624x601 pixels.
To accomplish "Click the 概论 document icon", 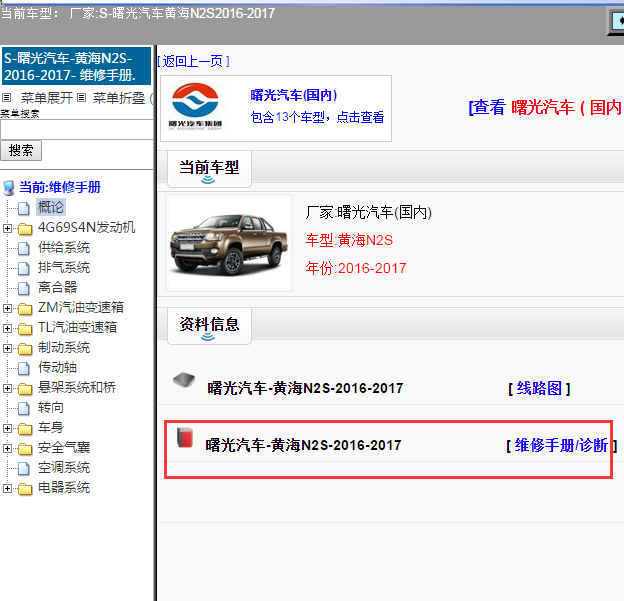I will pyautogui.click(x=23, y=208).
